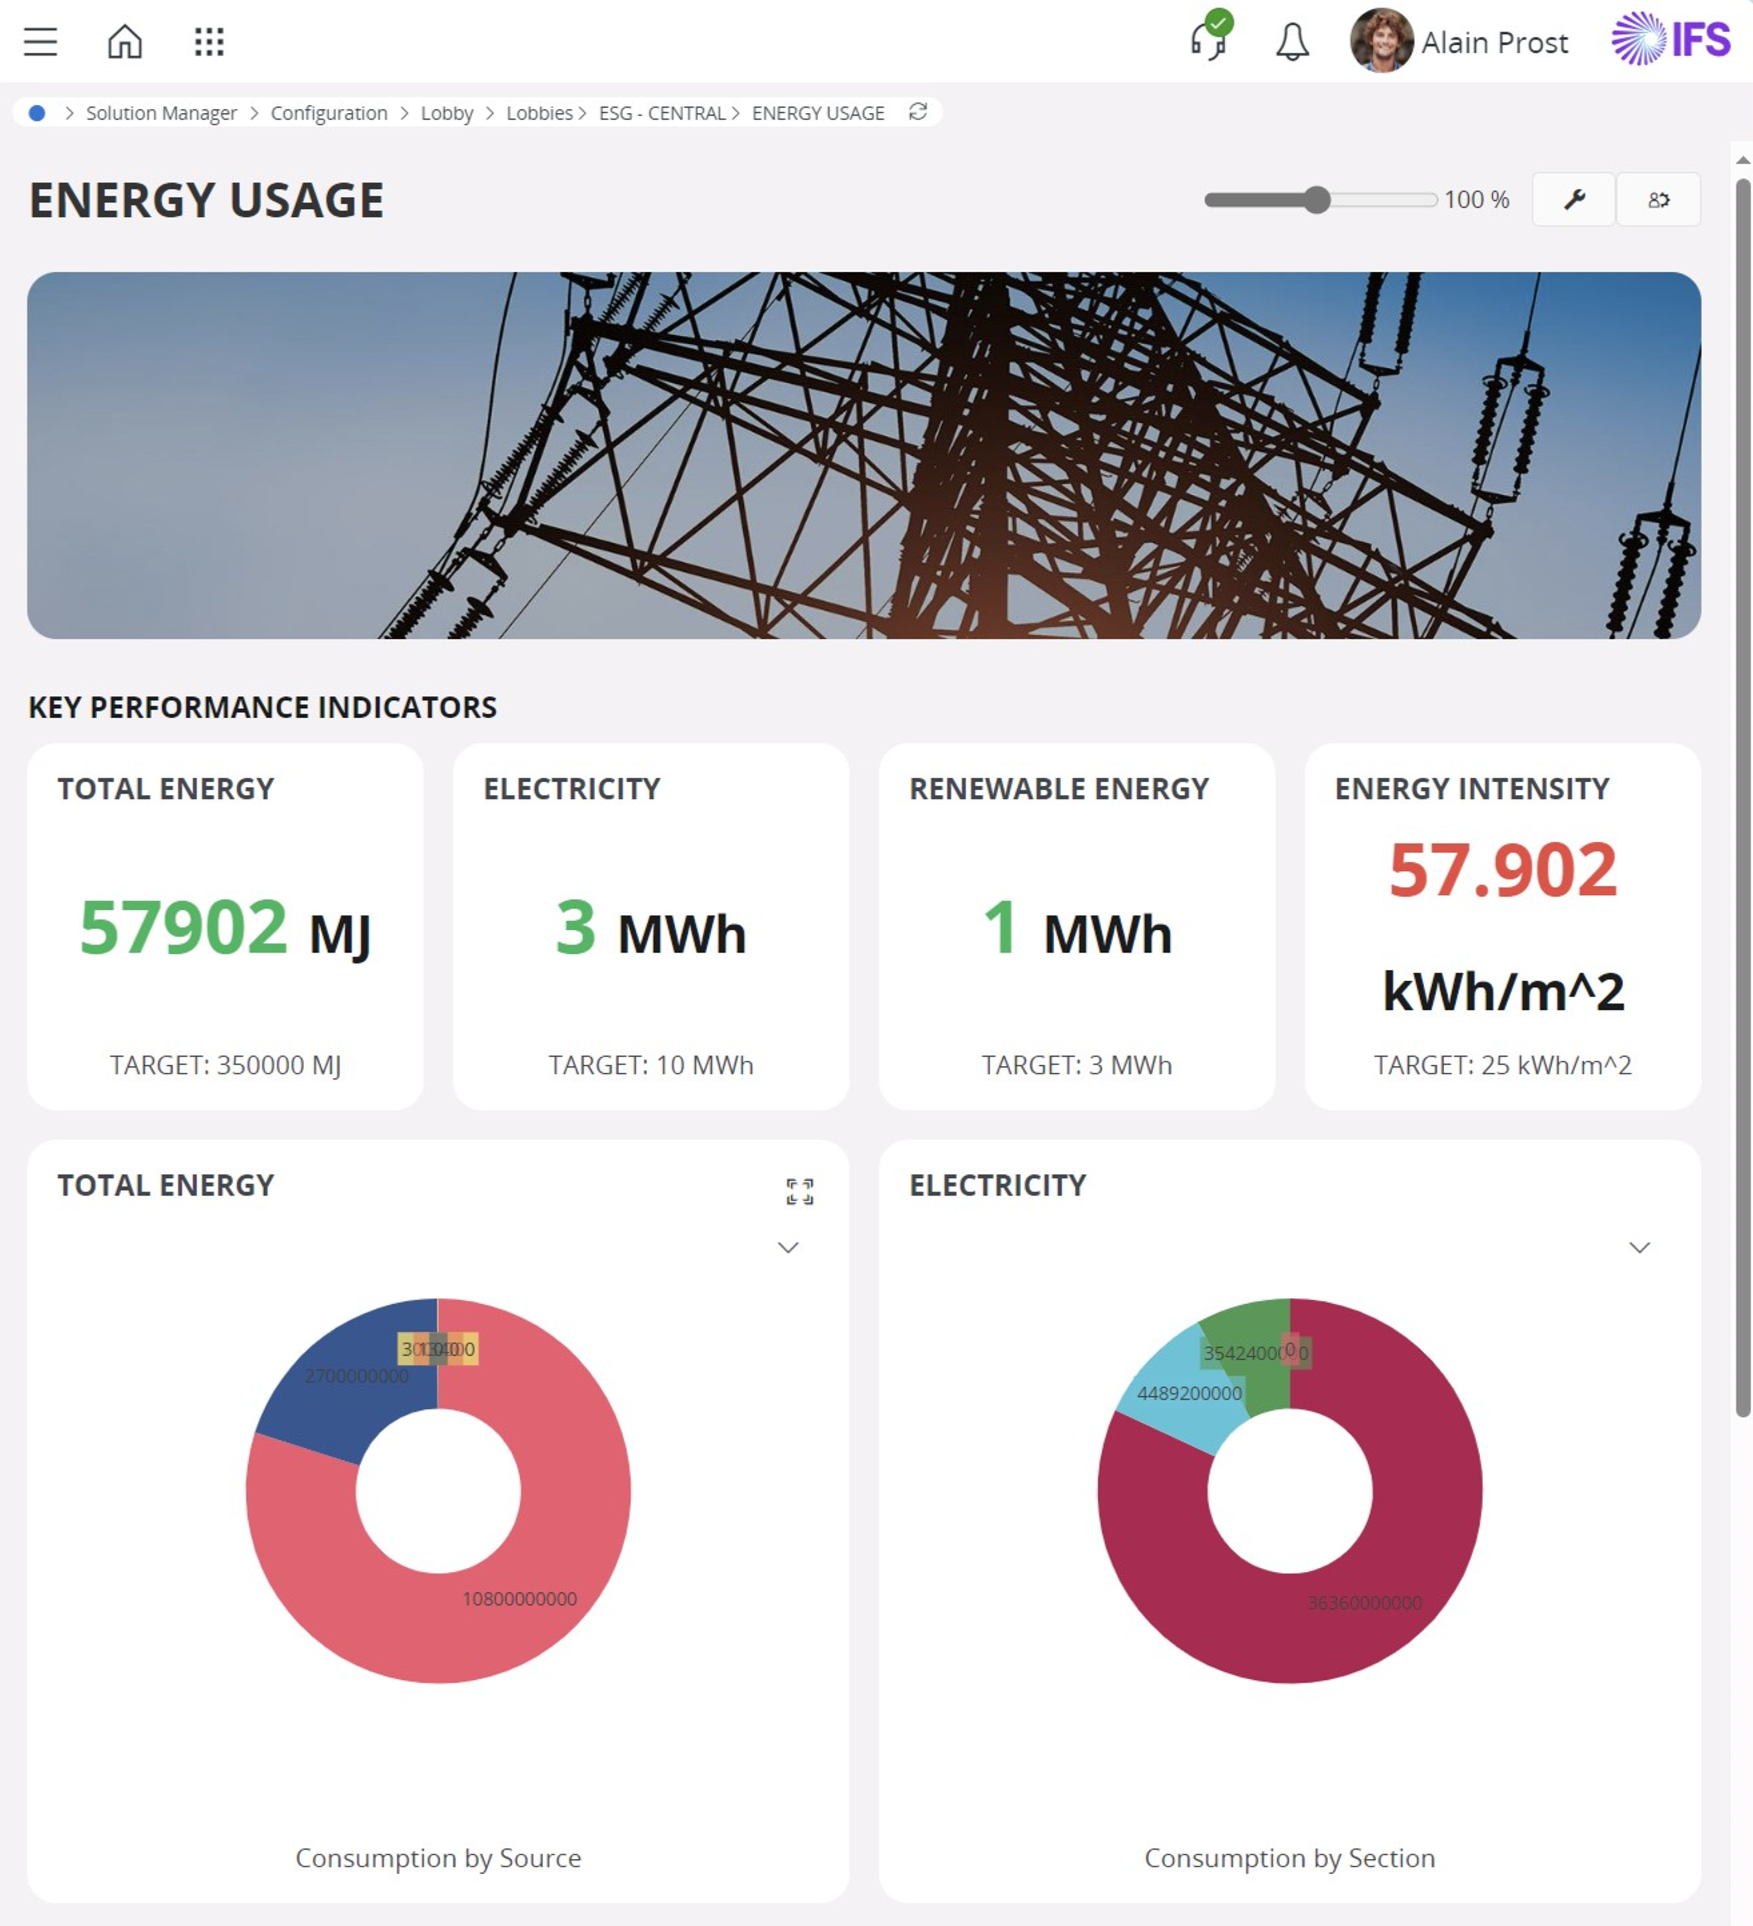Expand the Electricity chart chevron
The height and width of the screenshot is (1926, 1753).
tap(1639, 1247)
